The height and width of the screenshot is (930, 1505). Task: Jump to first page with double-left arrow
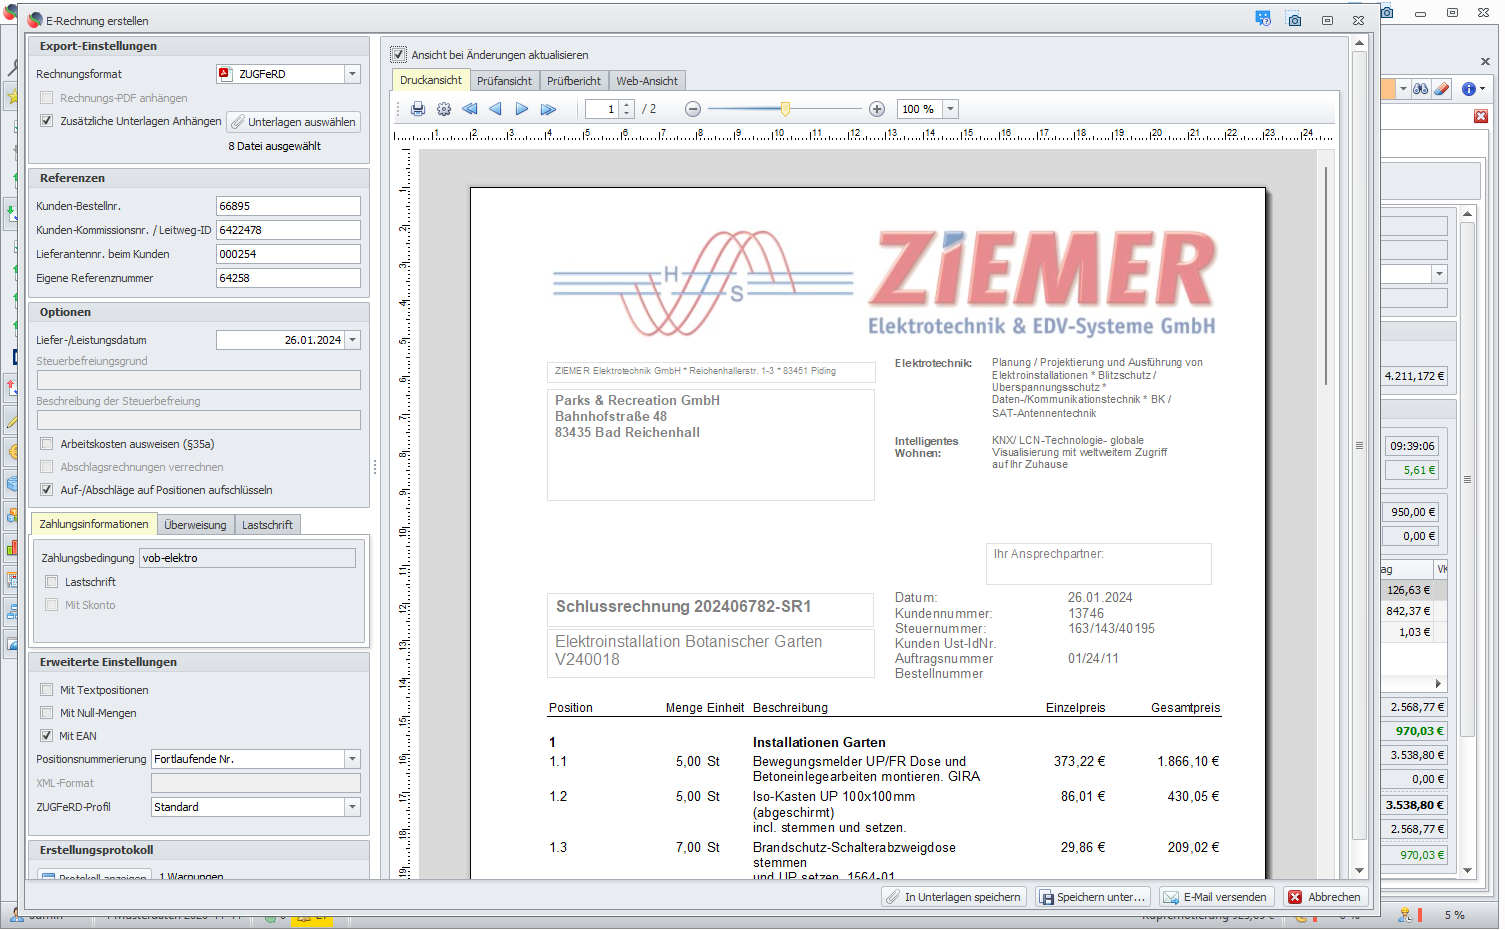470,109
